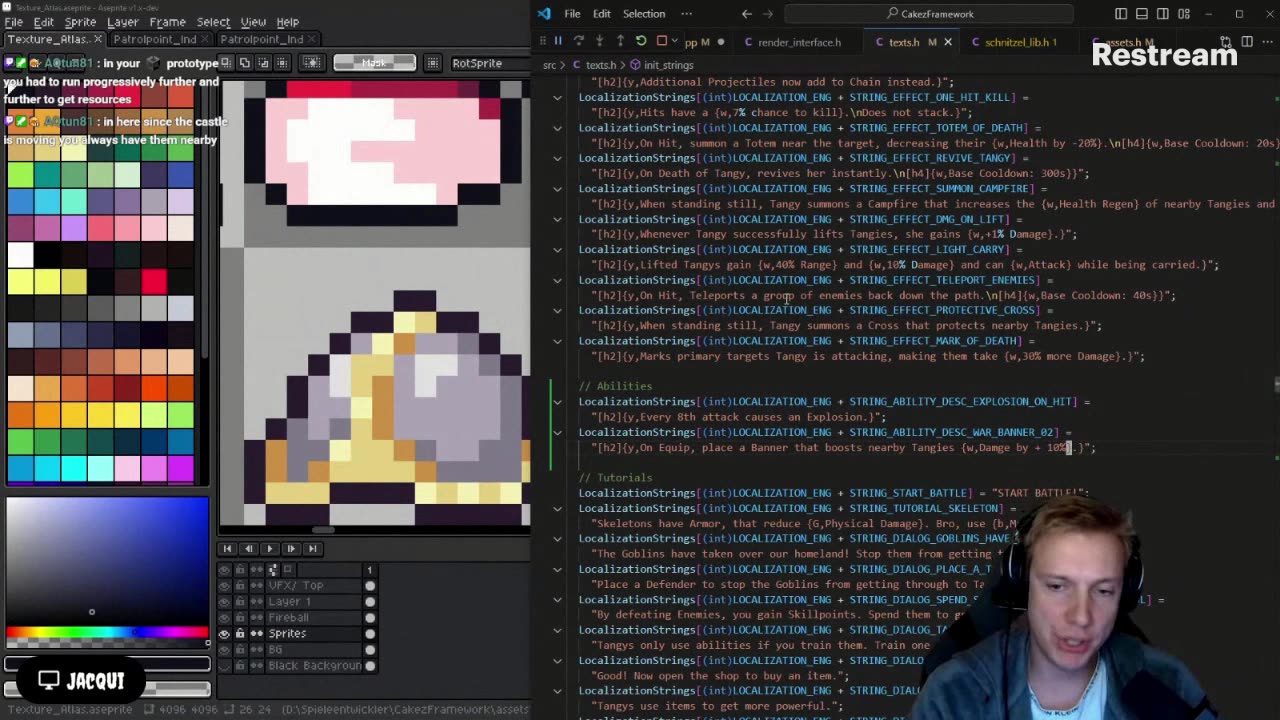The width and height of the screenshot is (1280, 720).
Task: Jump to last frame in Aseprite
Action: click(312, 548)
